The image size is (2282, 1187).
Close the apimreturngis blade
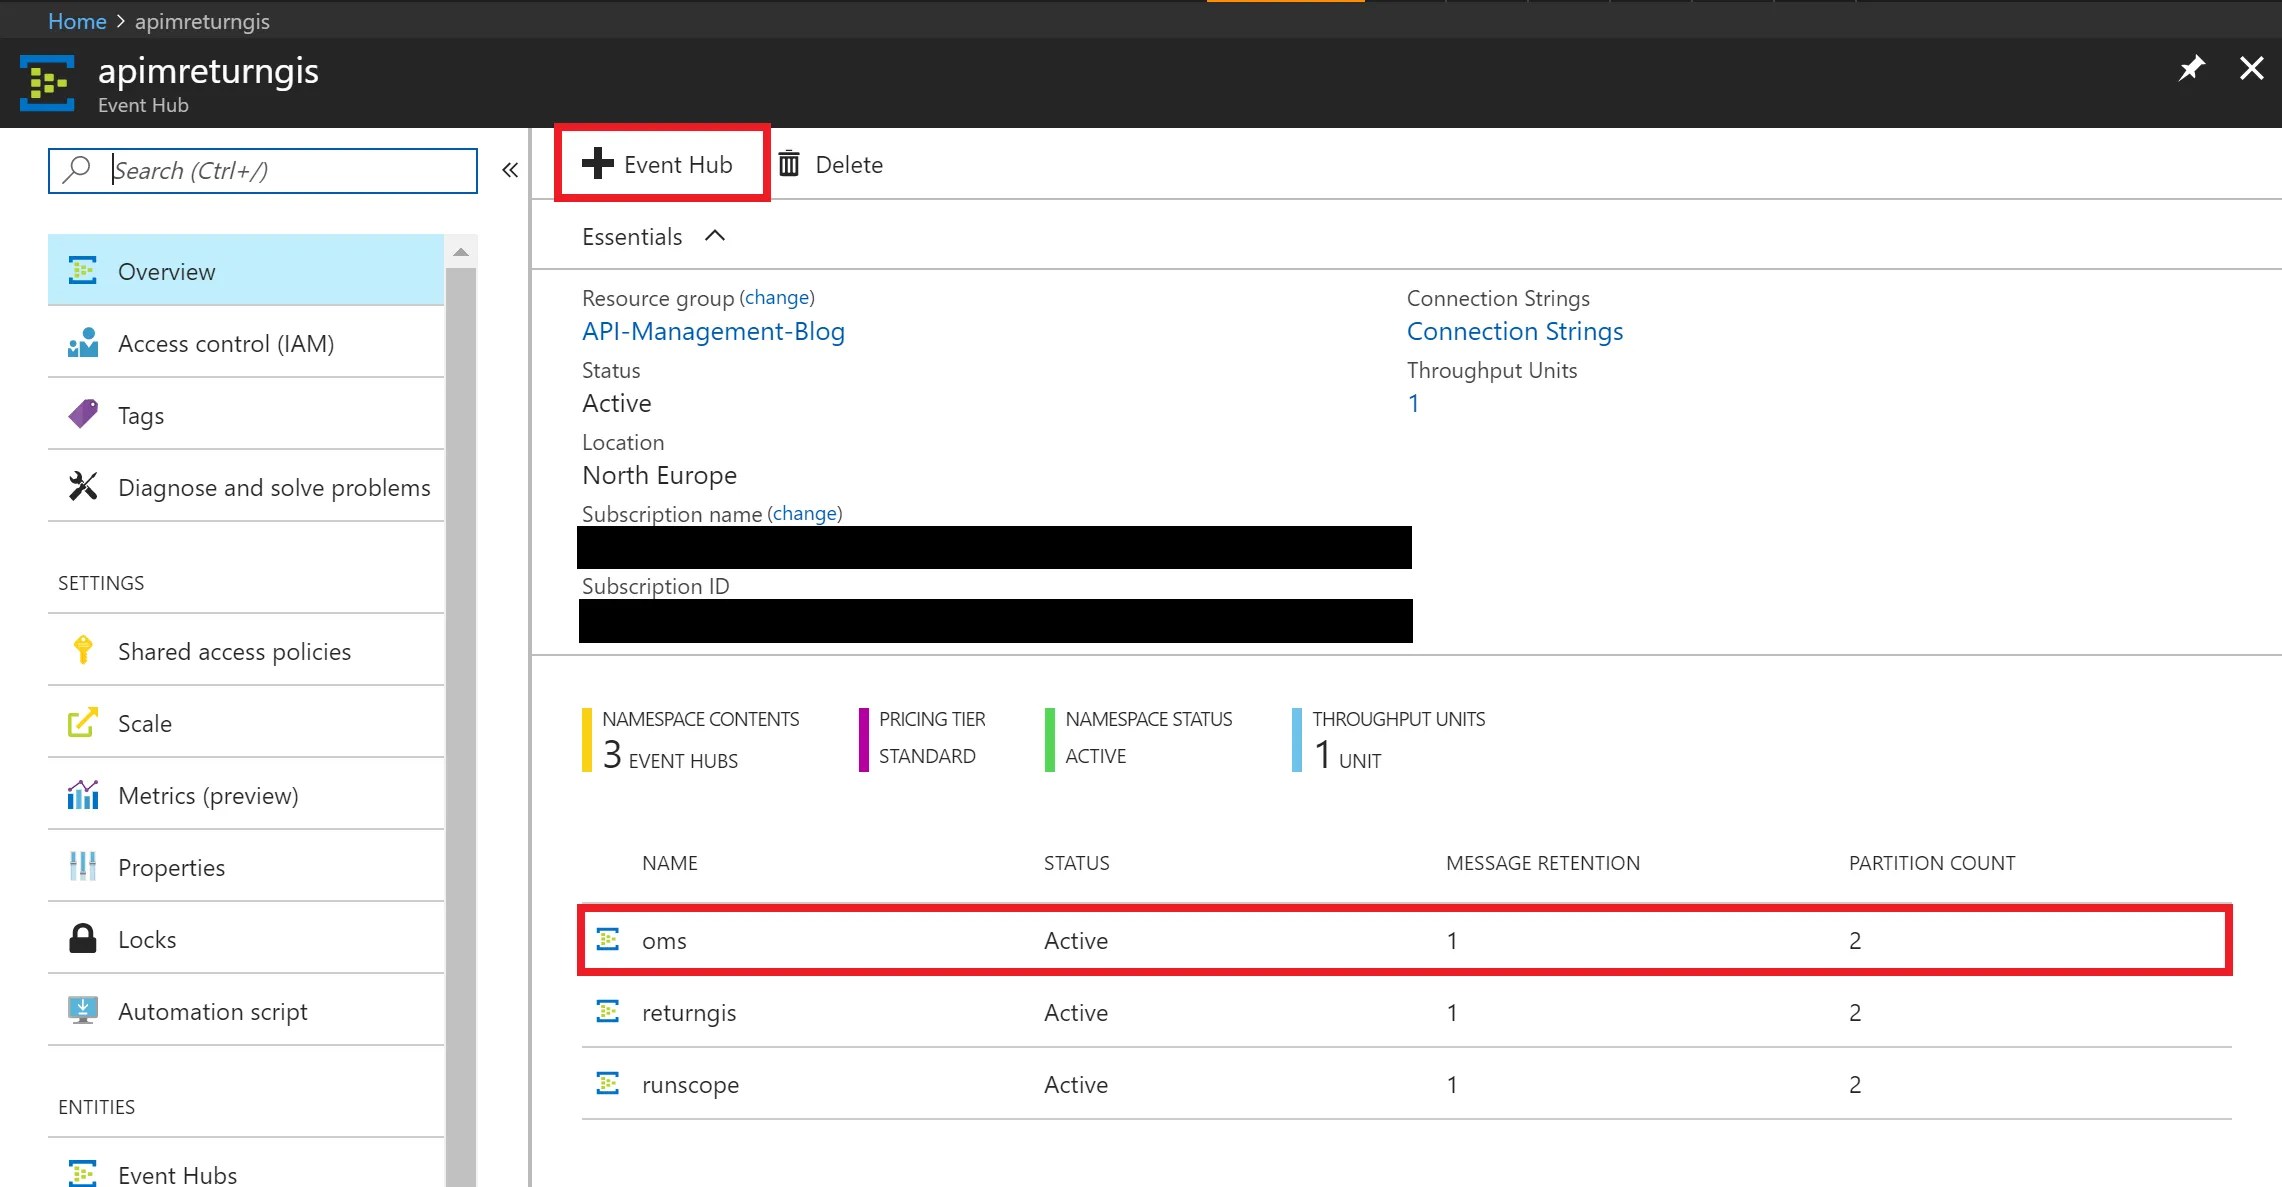[2251, 68]
